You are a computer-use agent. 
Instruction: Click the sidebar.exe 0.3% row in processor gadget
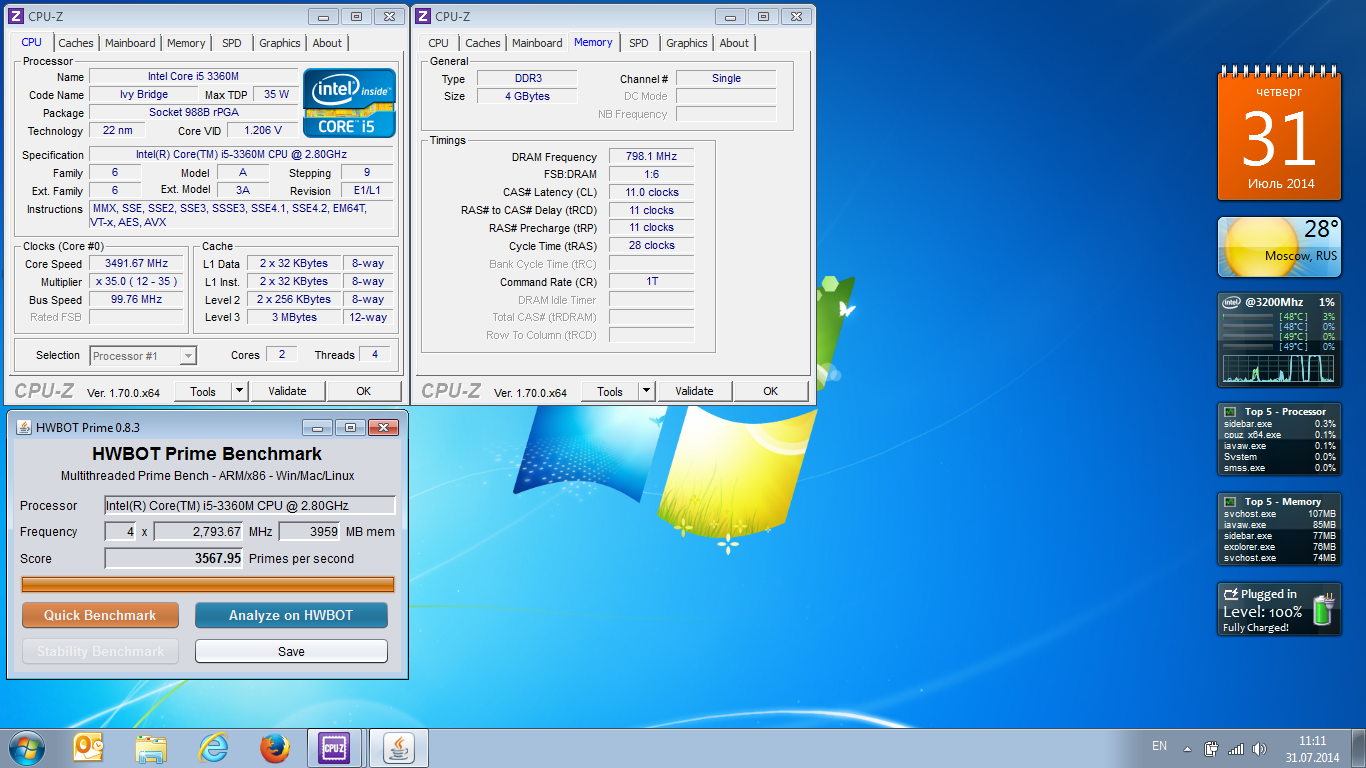click(x=1279, y=424)
